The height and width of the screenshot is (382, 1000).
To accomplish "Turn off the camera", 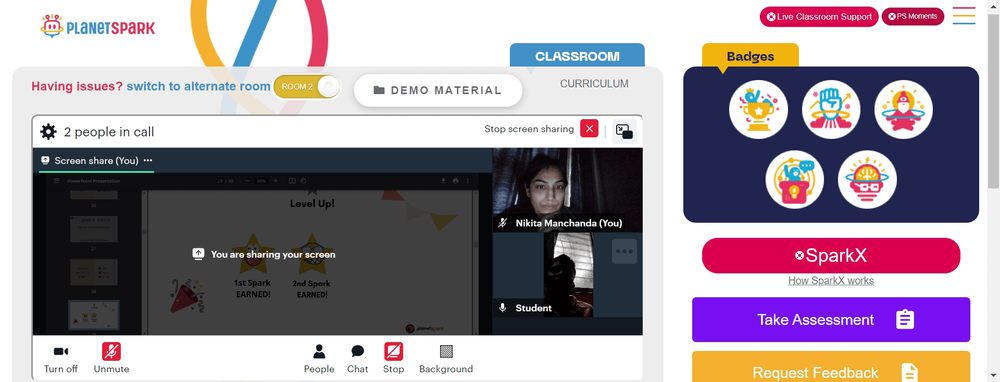I will pyautogui.click(x=61, y=359).
